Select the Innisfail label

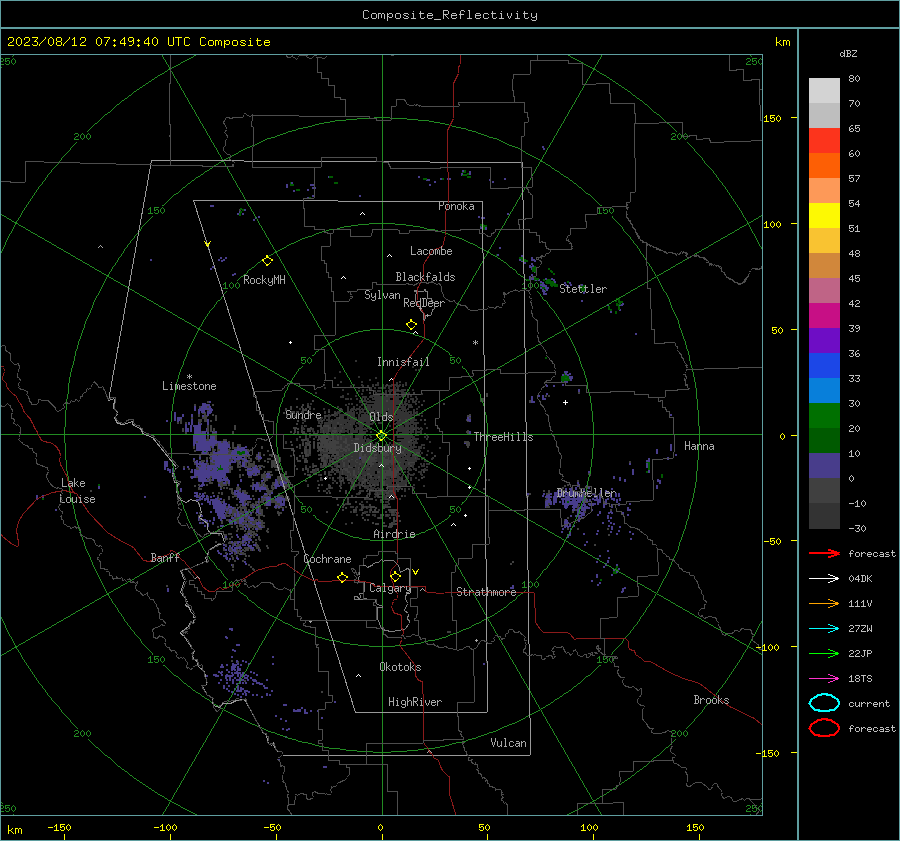(x=403, y=362)
